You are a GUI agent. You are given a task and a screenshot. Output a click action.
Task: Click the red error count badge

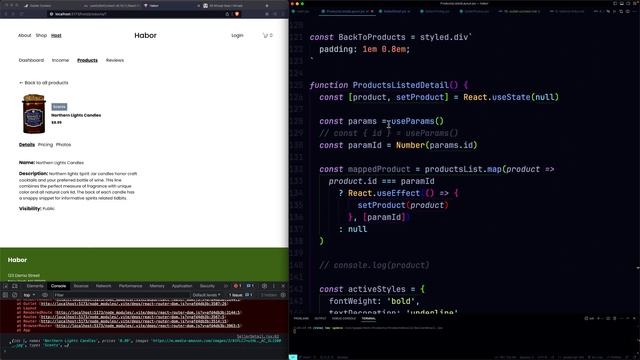[237, 286]
